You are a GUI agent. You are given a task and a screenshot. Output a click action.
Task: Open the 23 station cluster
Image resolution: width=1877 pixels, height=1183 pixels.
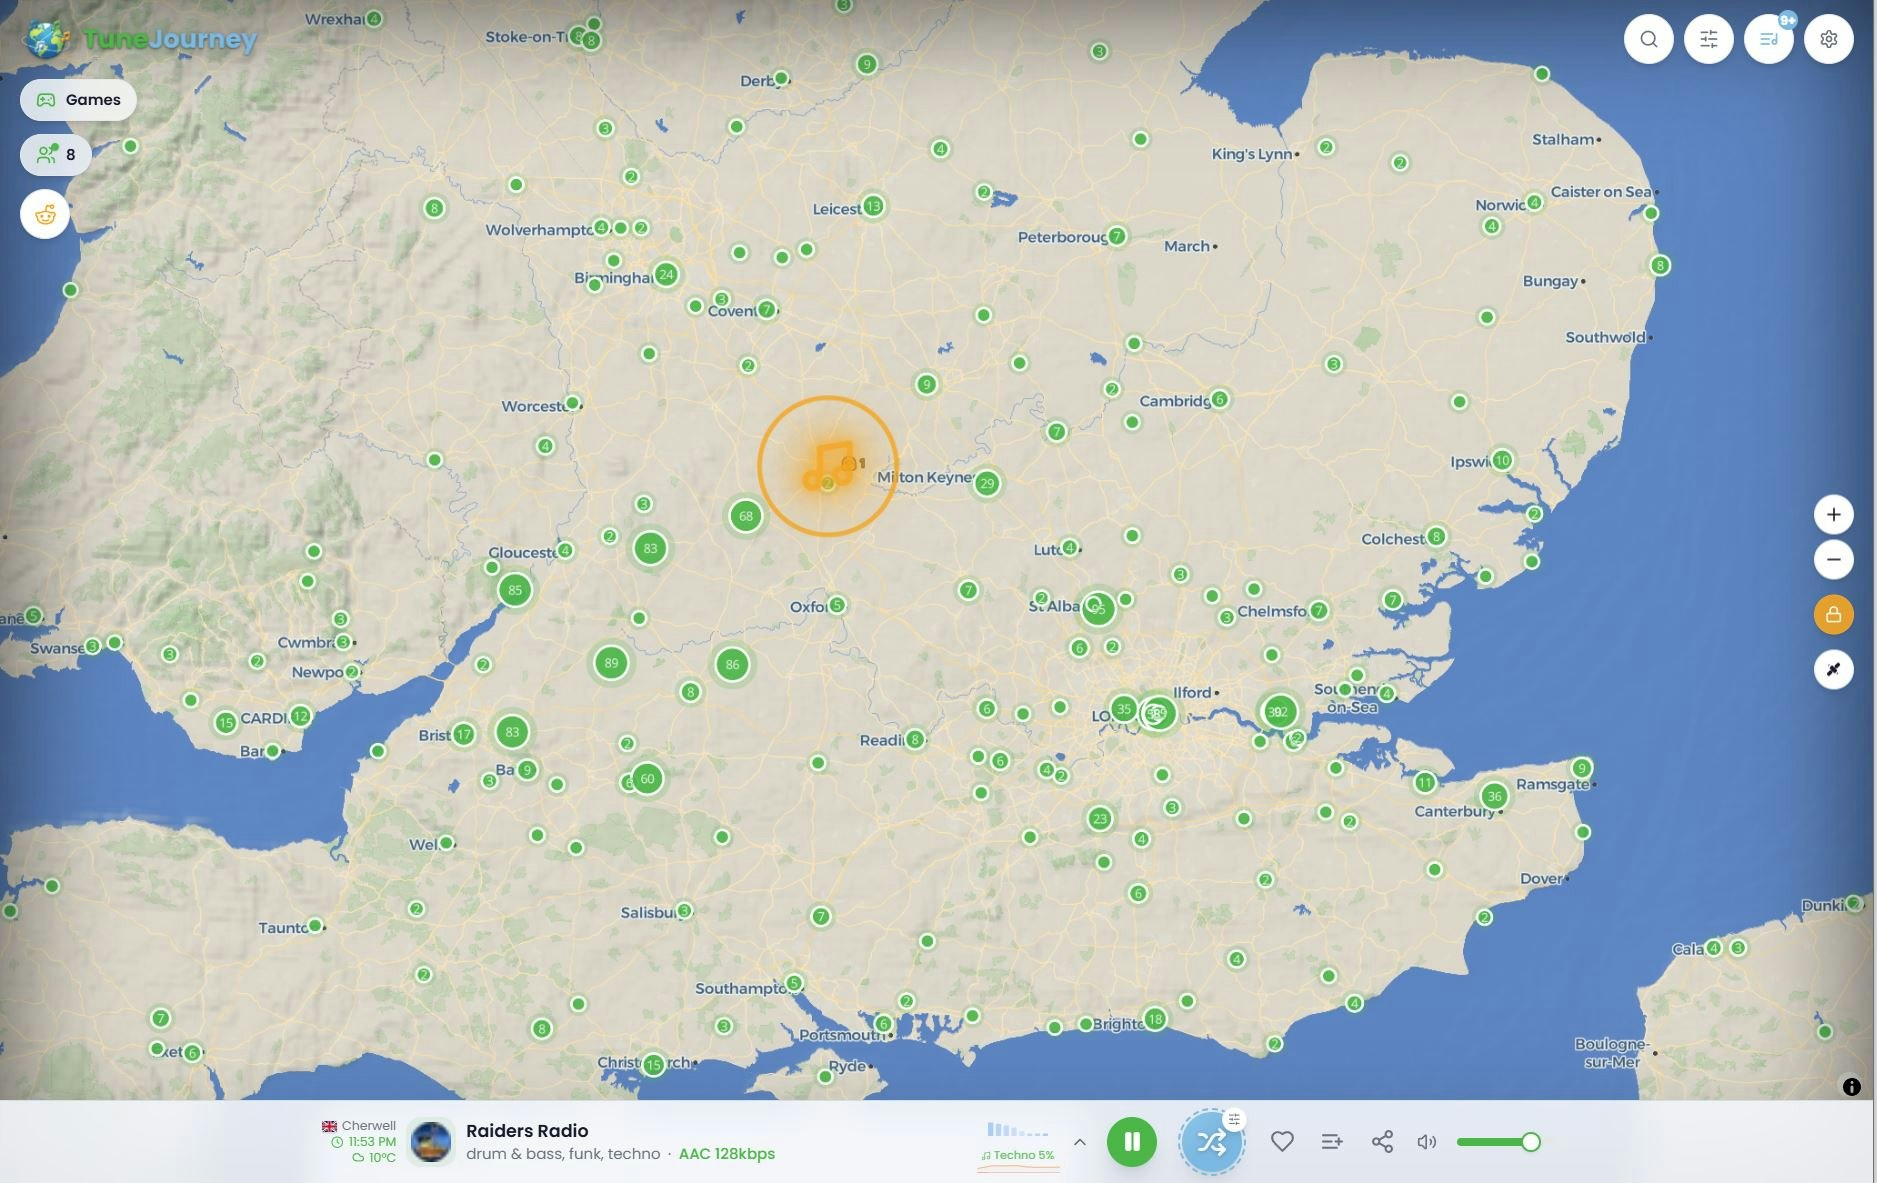click(x=1100, y=818)
